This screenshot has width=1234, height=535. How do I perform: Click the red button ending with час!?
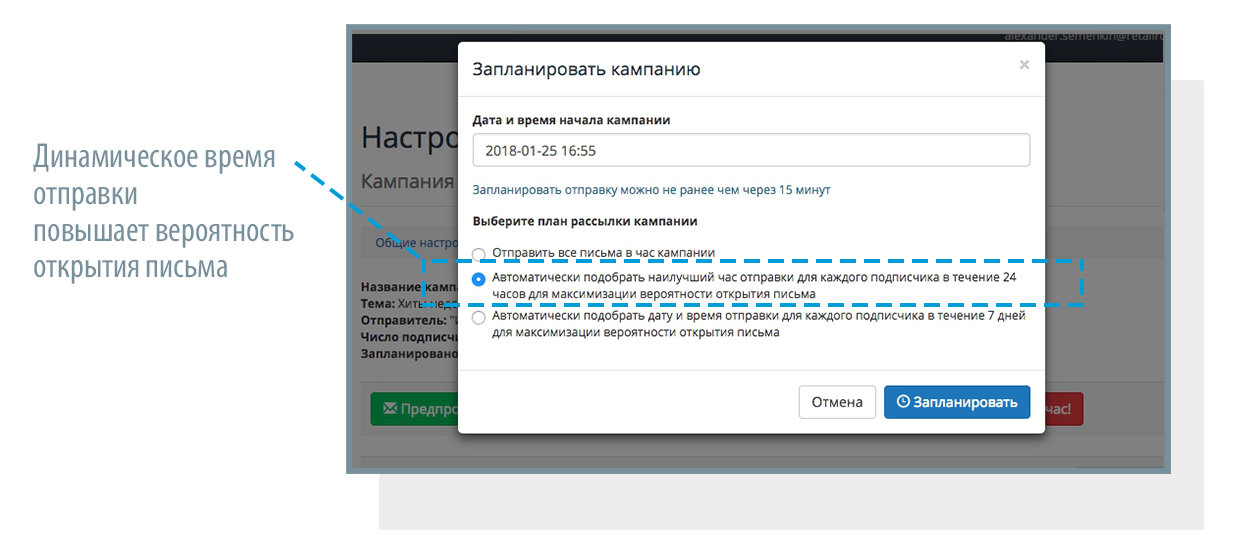click(x=1064, y=409)
